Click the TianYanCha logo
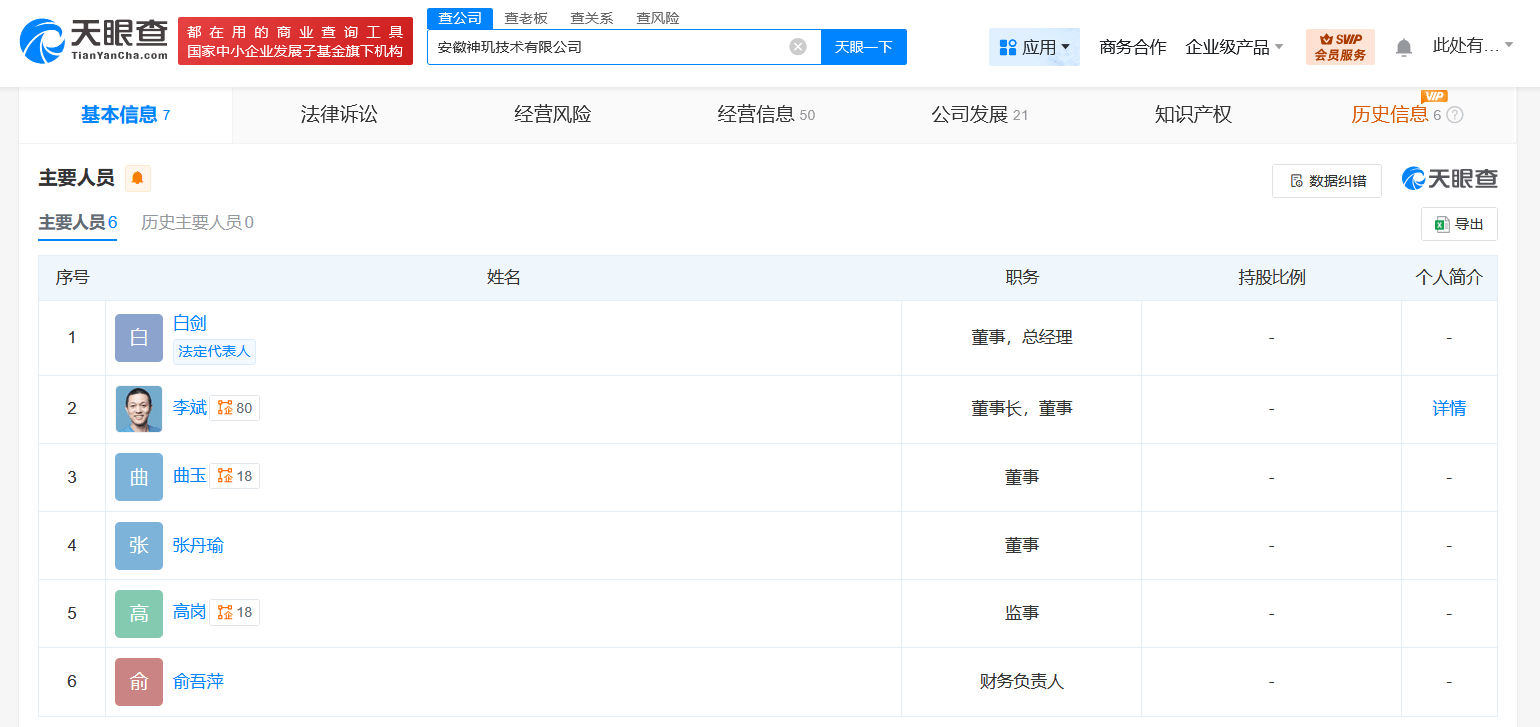The image size is (1540, 727). [95, 41]
